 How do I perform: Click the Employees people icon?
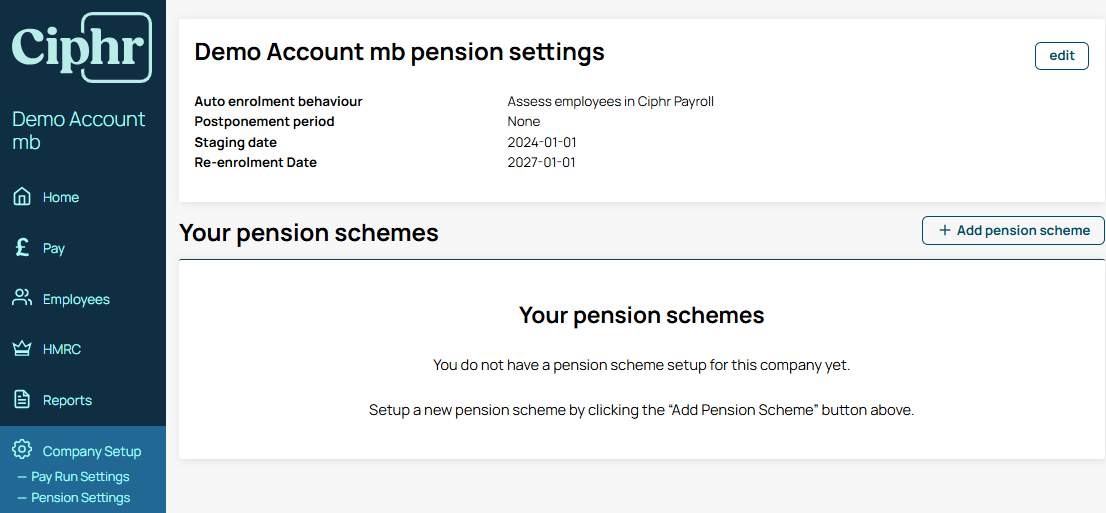point(23,298)
